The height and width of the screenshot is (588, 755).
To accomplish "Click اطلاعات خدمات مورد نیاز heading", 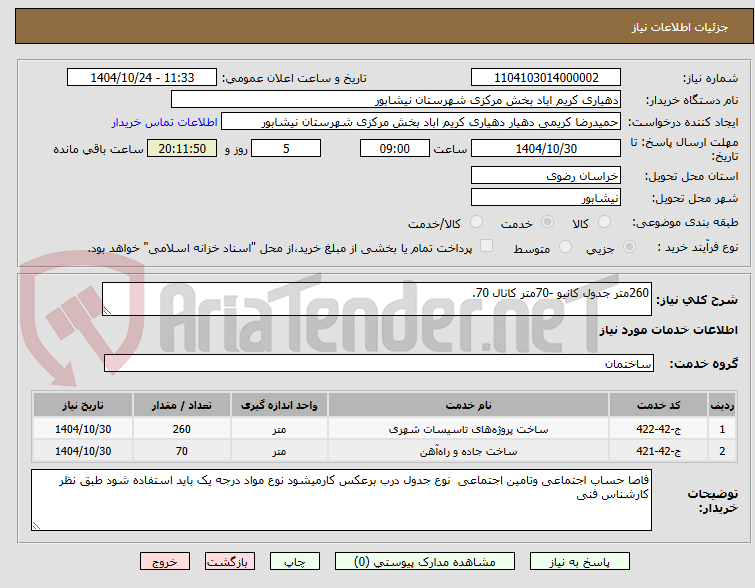I will [668, 330].
